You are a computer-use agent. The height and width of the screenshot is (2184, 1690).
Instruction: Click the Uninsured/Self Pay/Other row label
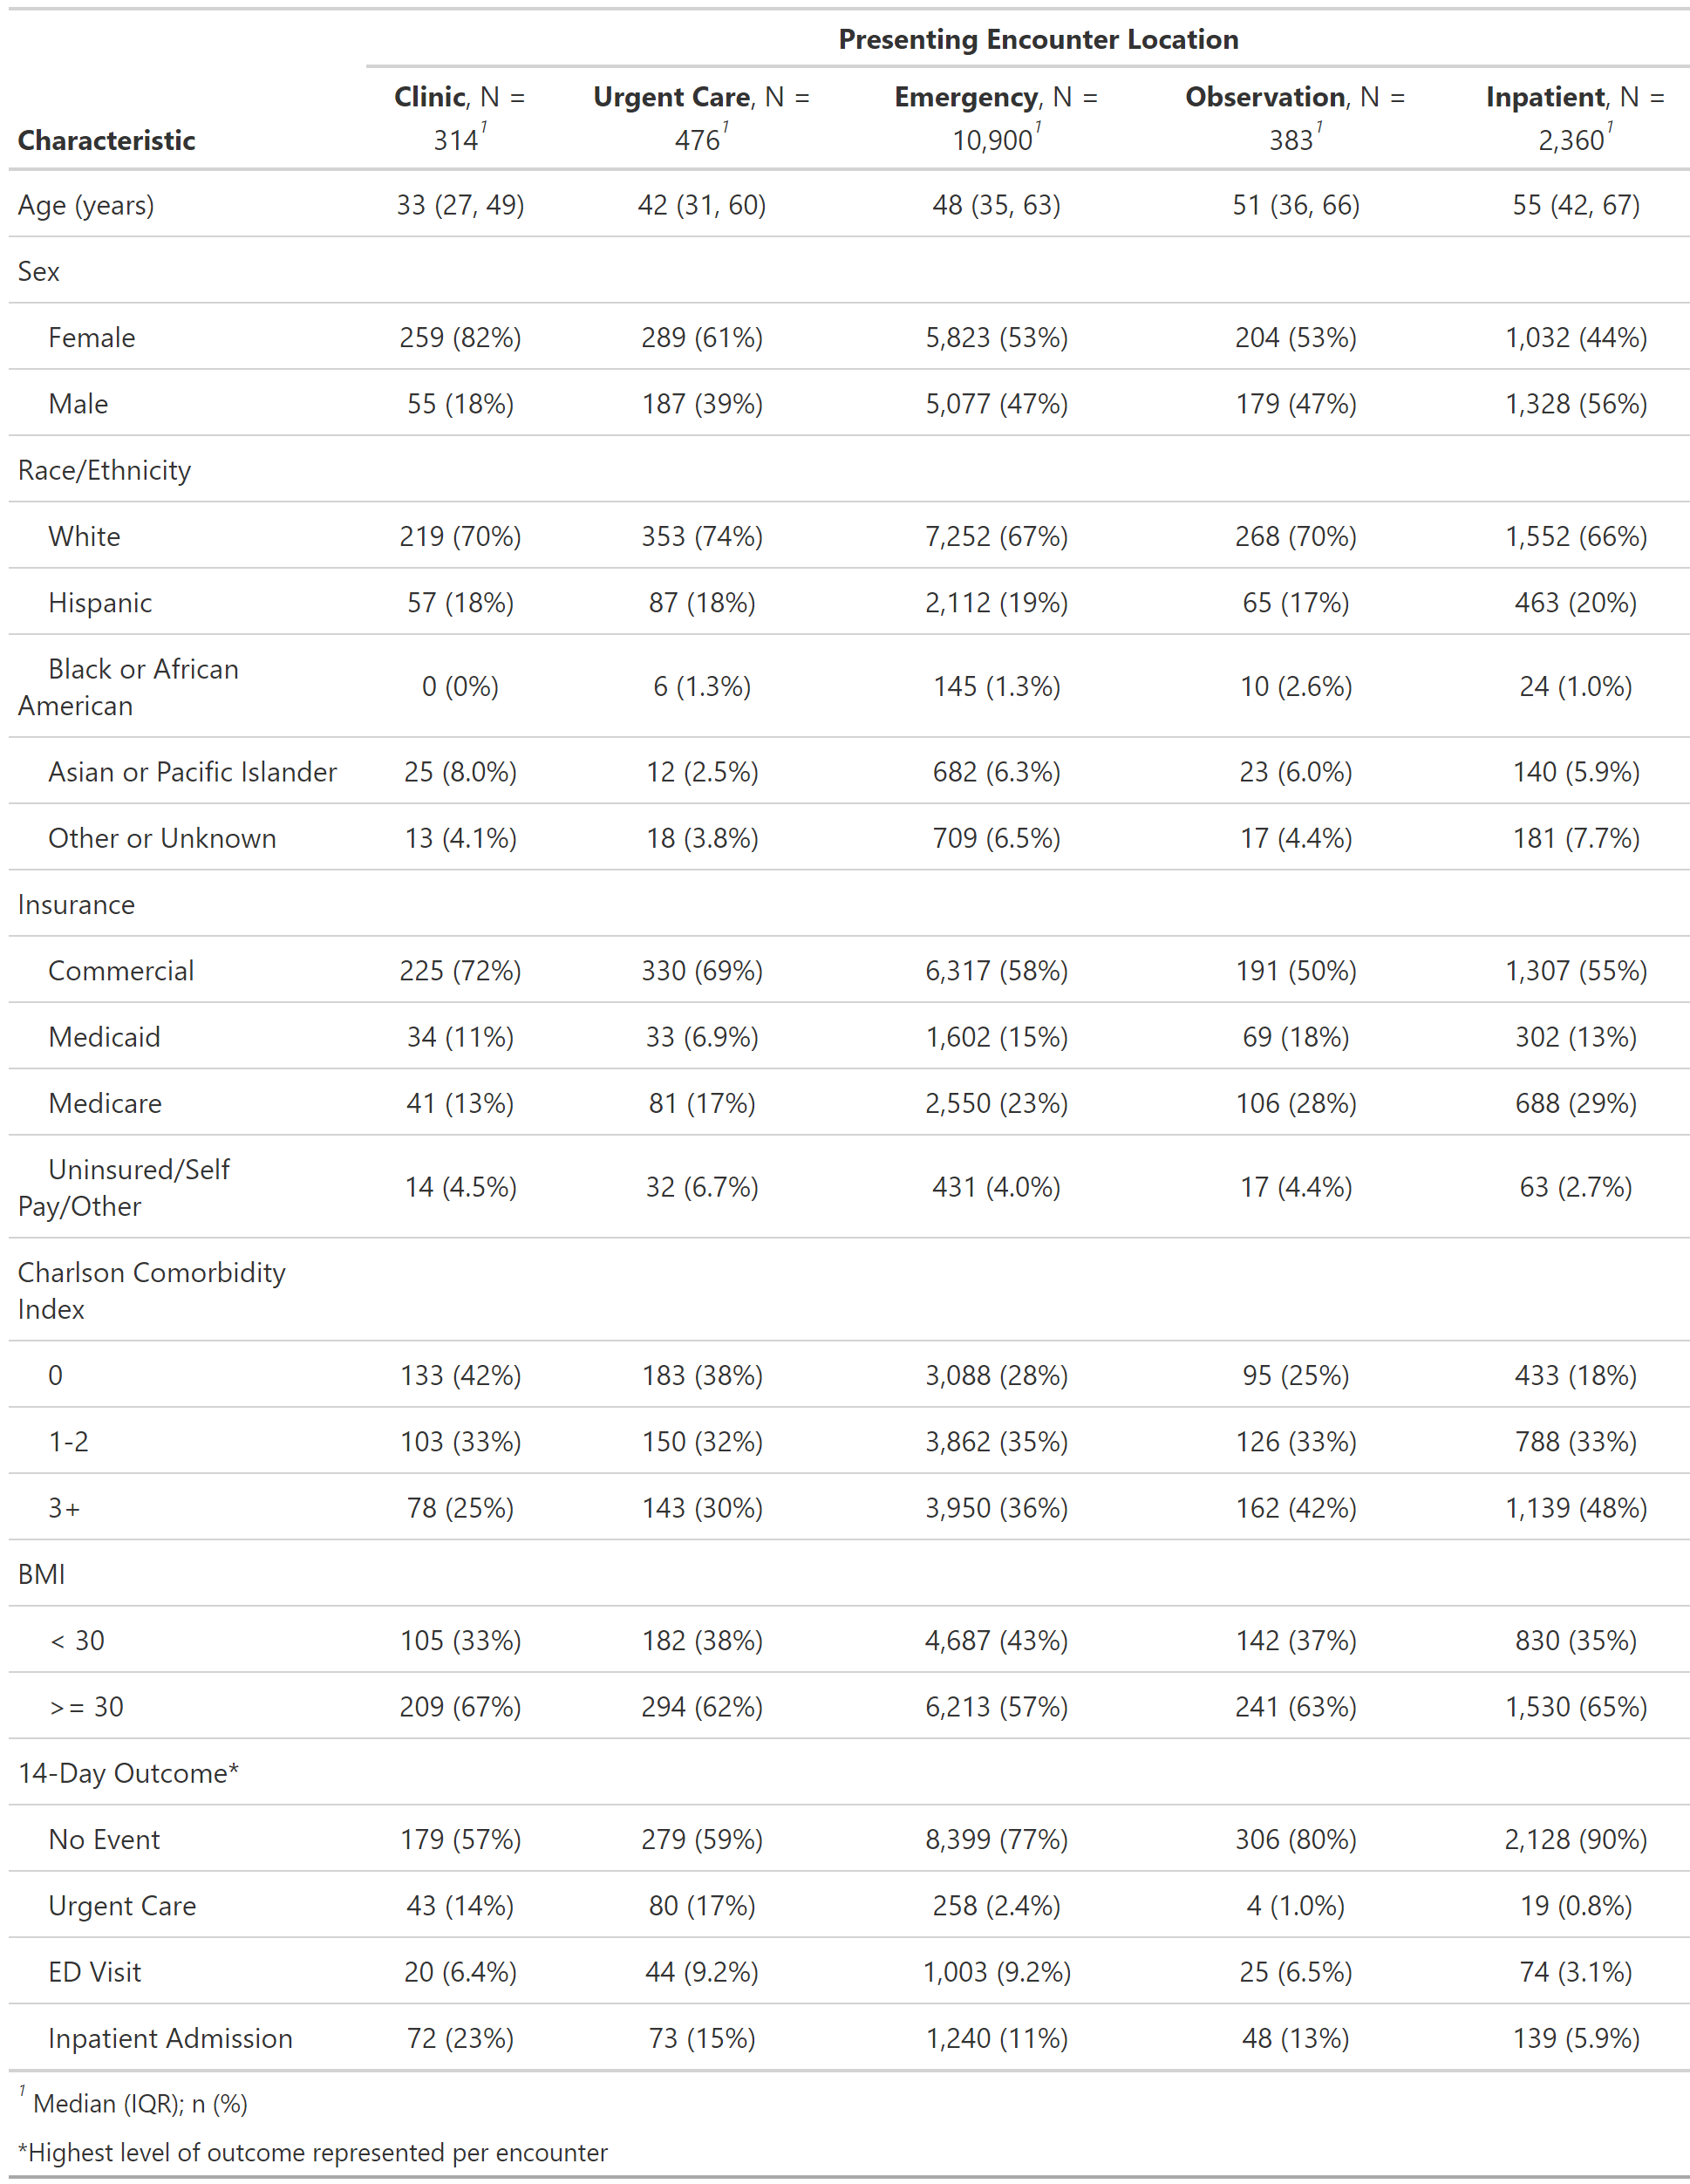pyautogui.click(x=124, y=1187)
